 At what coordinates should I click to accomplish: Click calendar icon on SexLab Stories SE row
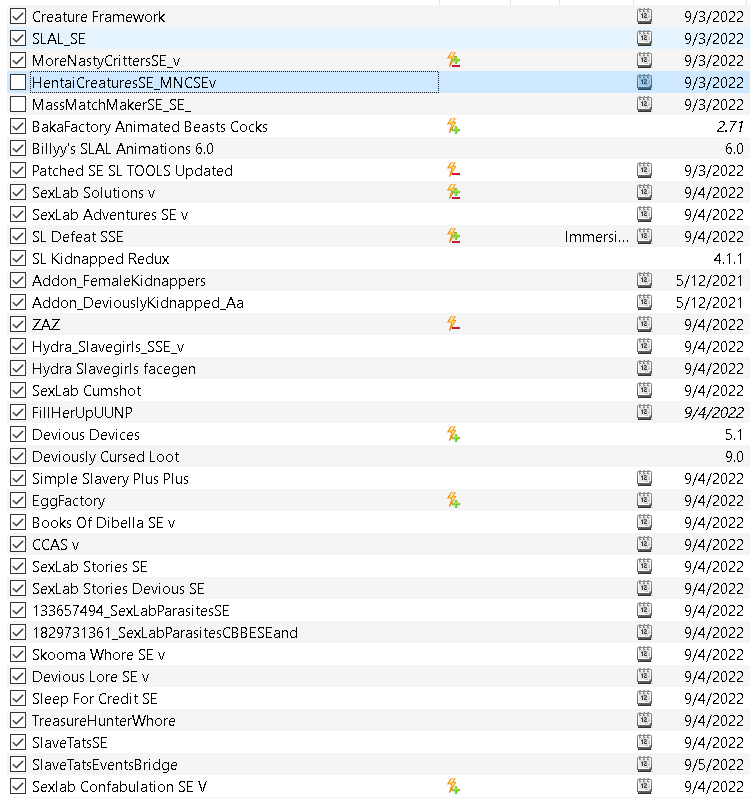click(x=644, y=566)
